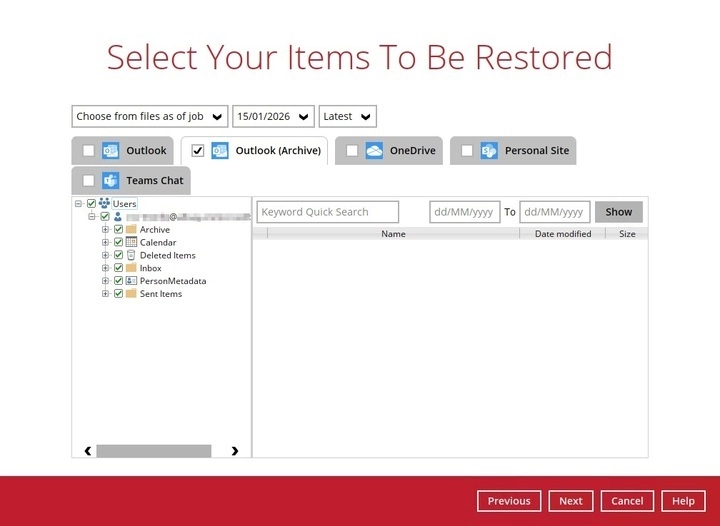The height and width of the screenshot is (526, 720).
Task: Open Help
Action: click(x=683, y=501)
